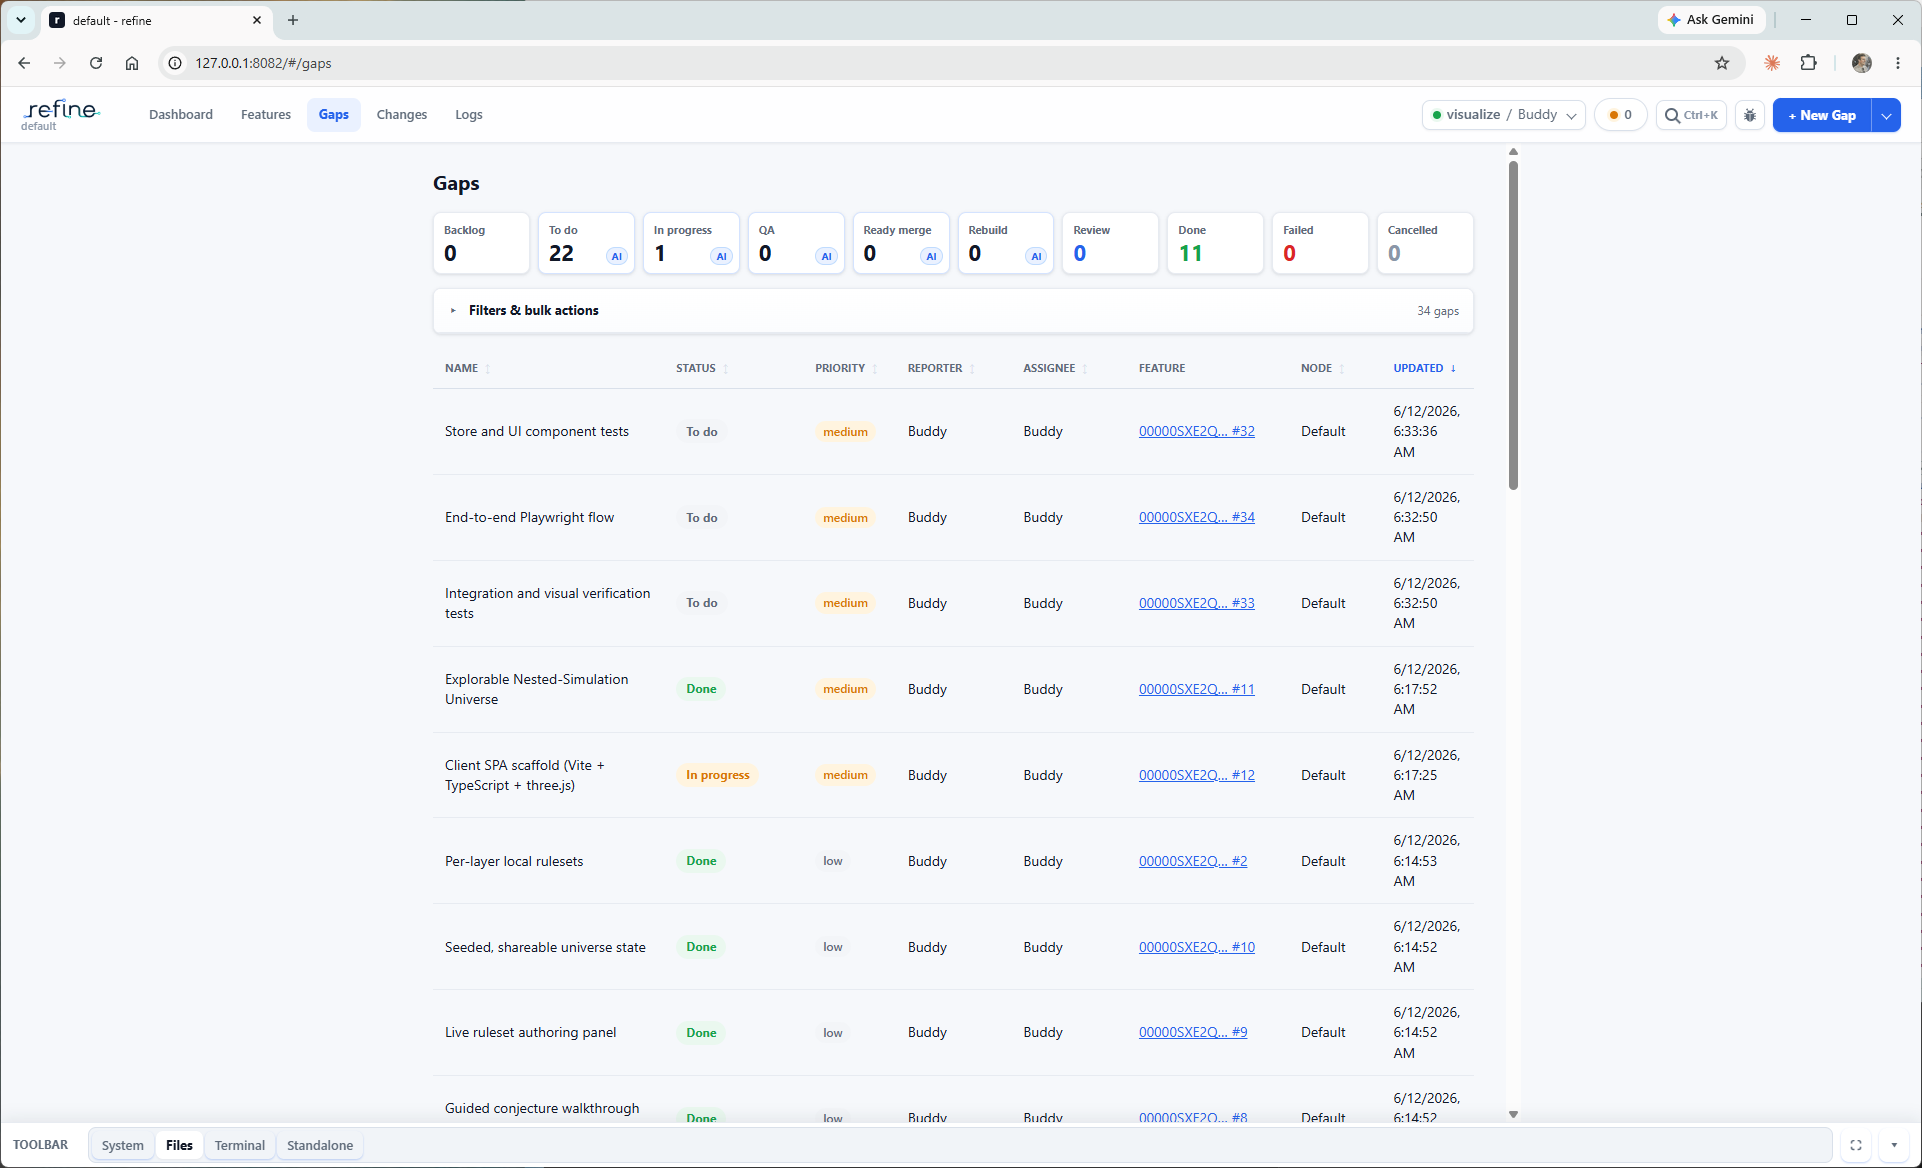
Task: Filter by the Backlog status card
Action: (x=481, y=243)
